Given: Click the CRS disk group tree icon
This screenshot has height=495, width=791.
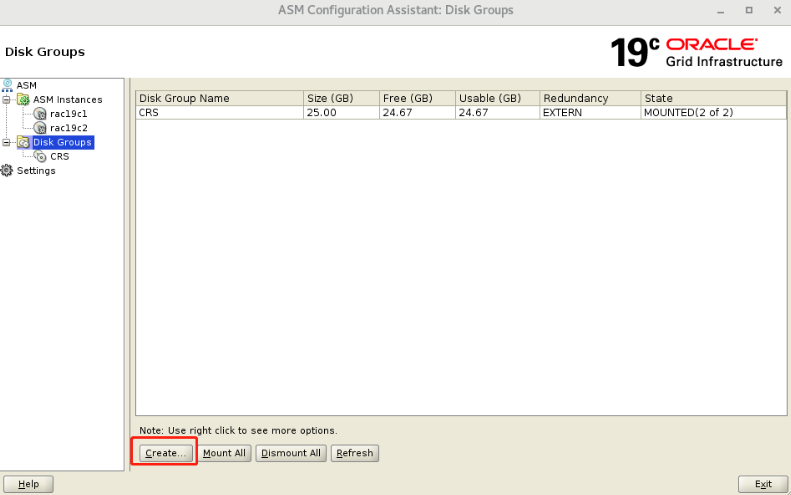Looking at the screenshot, I should pyautogui.click(x=40, y=156).
